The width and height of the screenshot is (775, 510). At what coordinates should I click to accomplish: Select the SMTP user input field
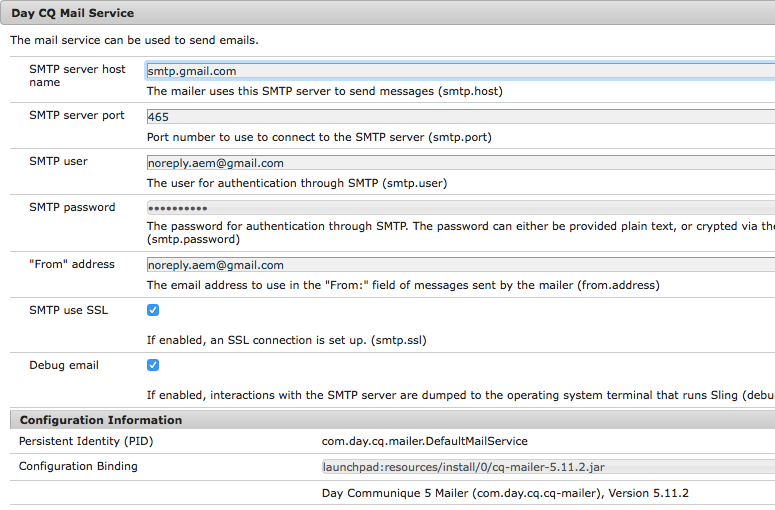pos(460,163)
